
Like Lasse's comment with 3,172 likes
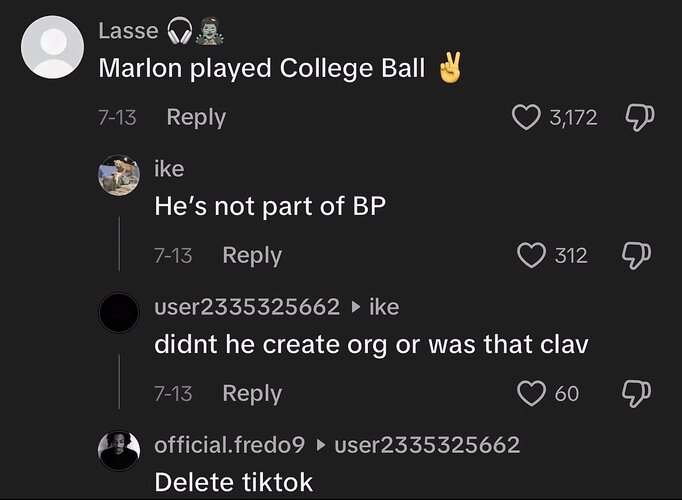(526, 117)
